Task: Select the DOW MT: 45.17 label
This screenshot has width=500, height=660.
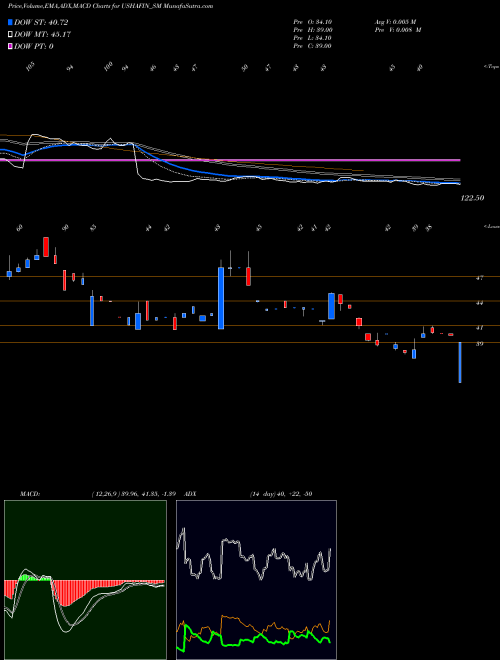Action: pos(42,35)
